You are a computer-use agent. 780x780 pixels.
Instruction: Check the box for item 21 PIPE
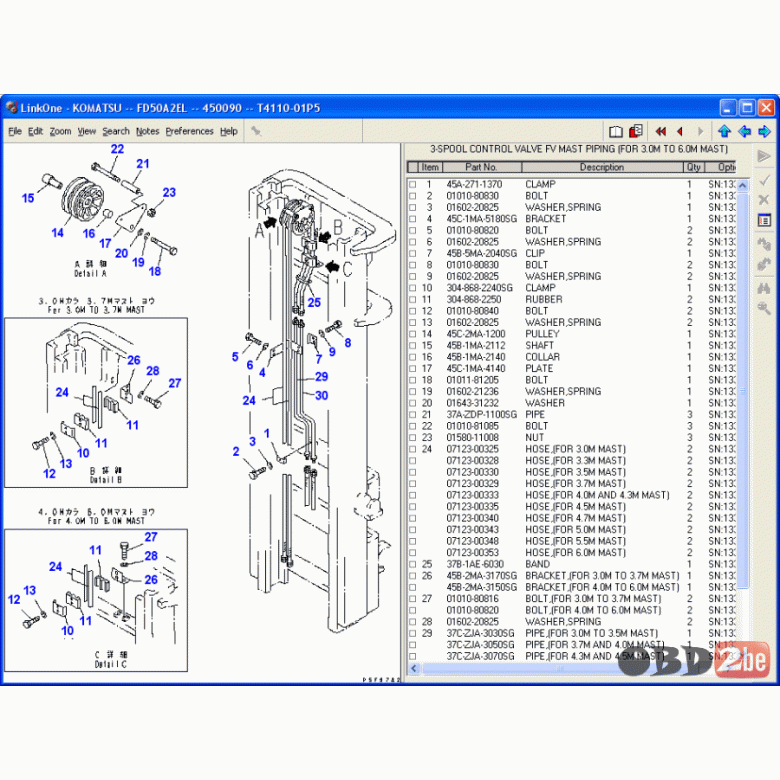point(413,415)
